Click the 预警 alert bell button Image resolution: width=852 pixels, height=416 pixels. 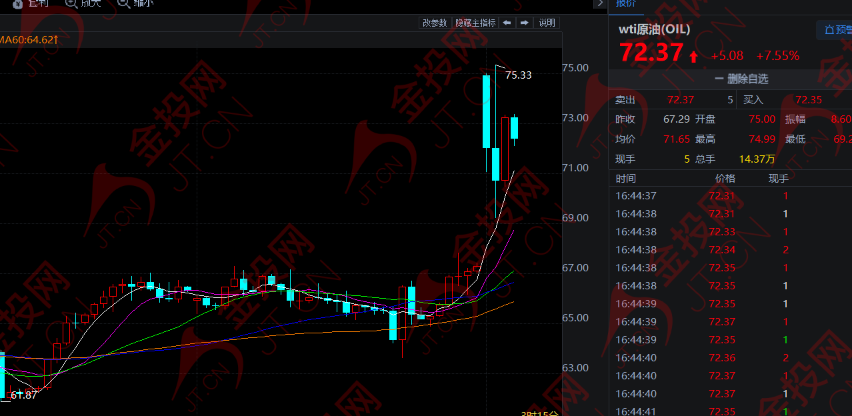coord(832,30)
